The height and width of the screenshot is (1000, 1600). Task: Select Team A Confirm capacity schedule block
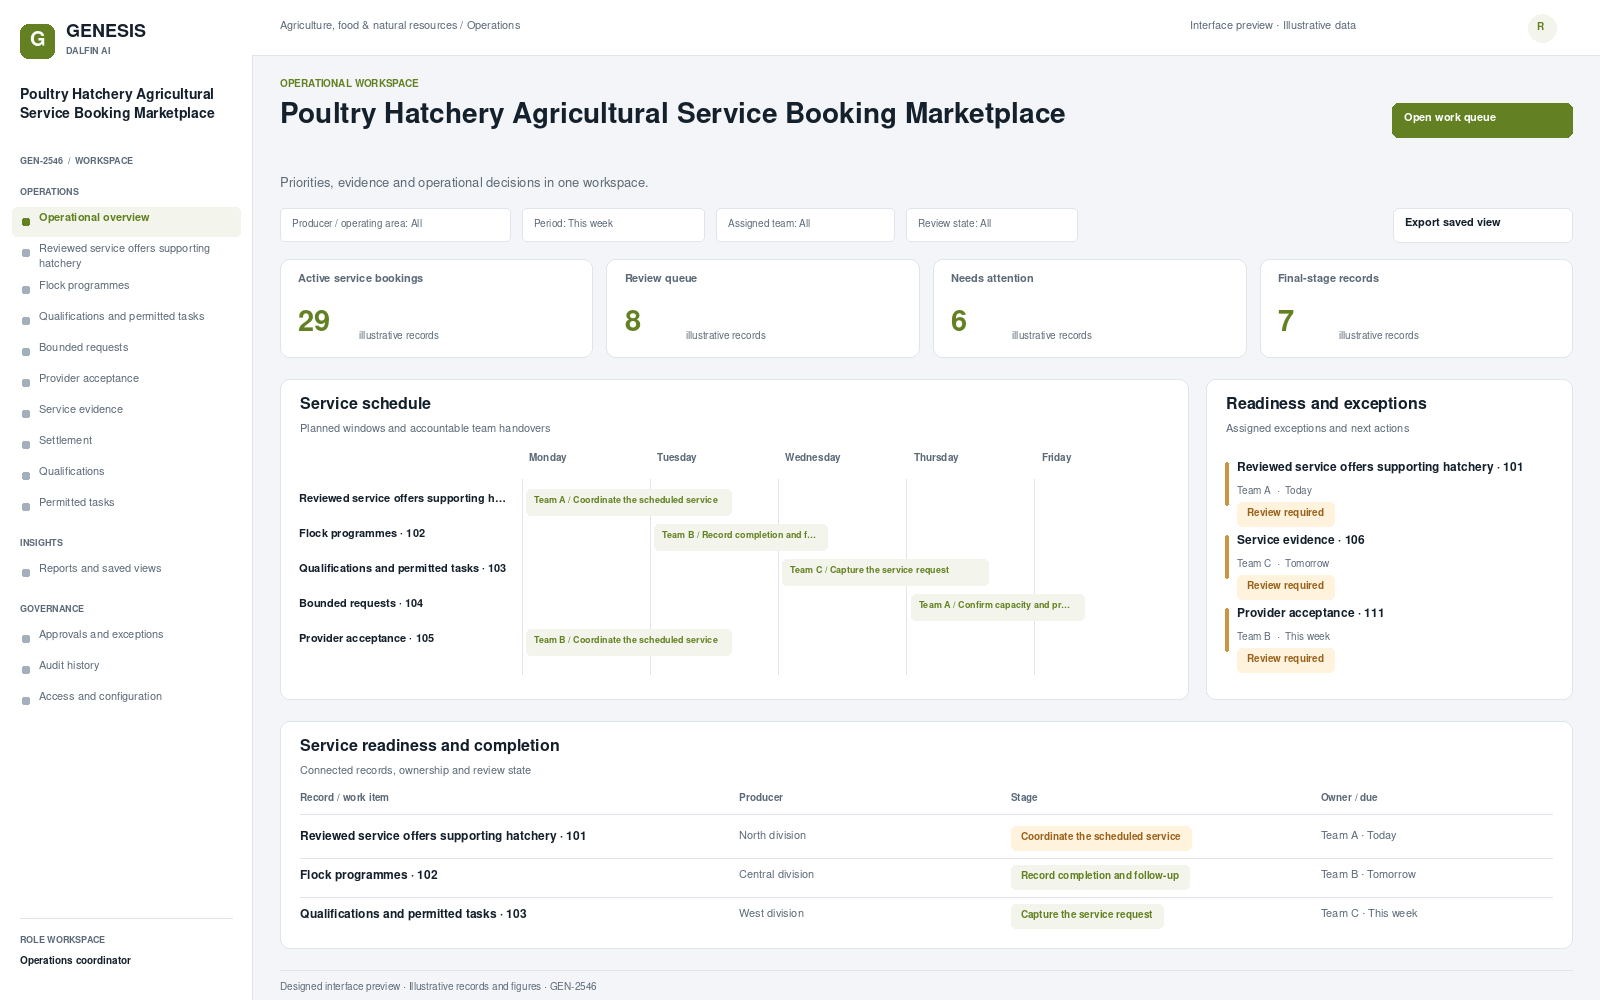click(x=998, y=606)
